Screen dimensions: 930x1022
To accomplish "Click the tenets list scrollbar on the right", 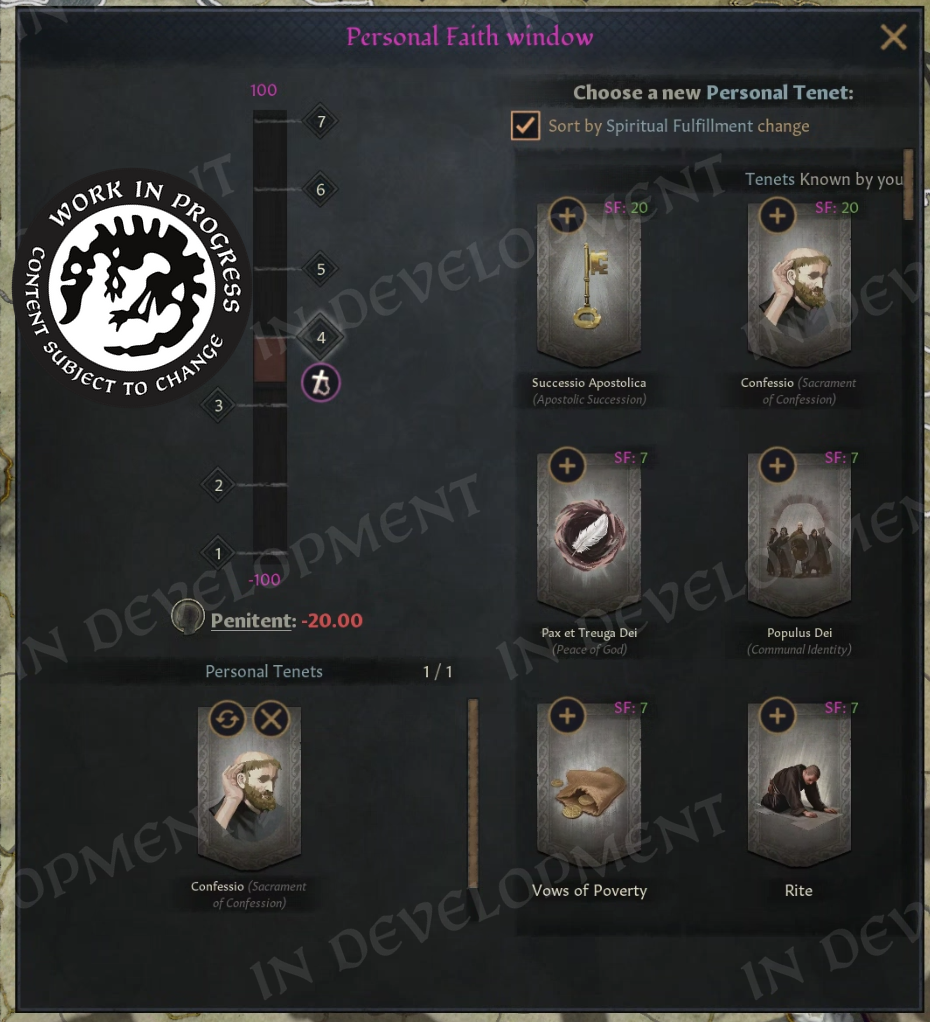I will [908, 184].
